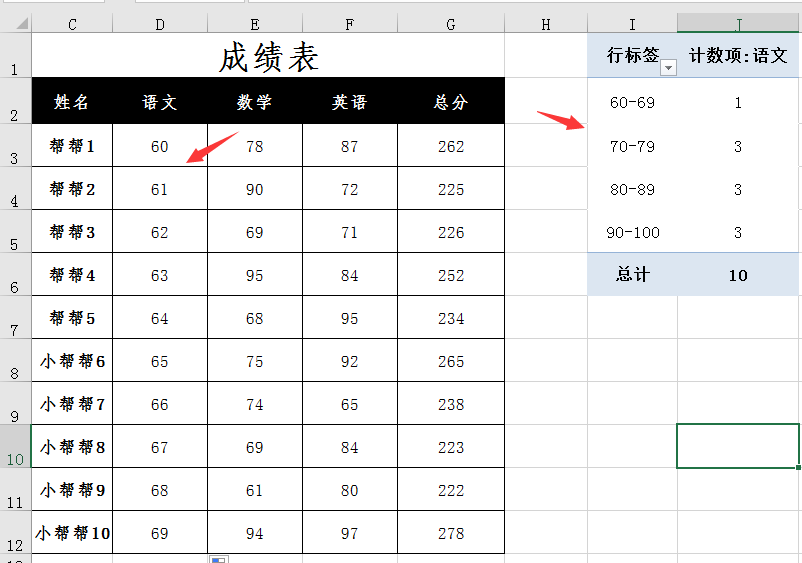
Task: Select the name cell 小帮帮10
Action: click(72, 532)
